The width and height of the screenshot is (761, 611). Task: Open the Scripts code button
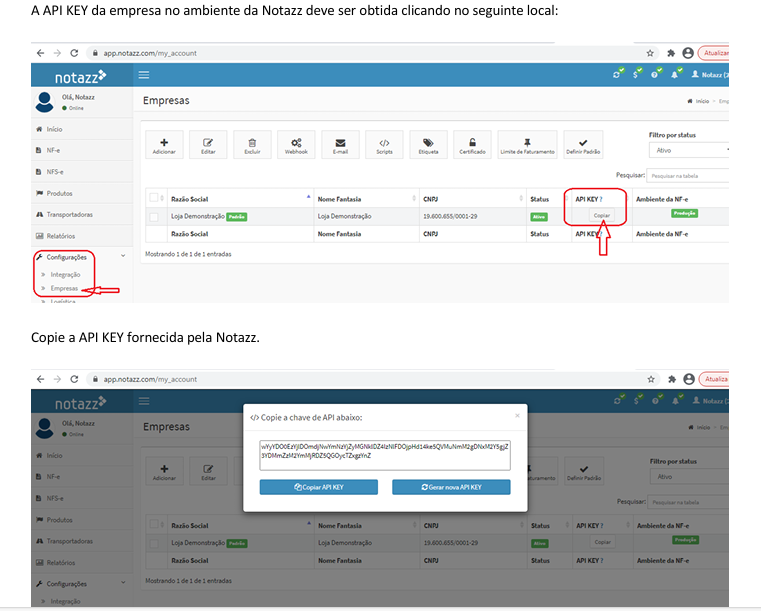click(384, 145)
